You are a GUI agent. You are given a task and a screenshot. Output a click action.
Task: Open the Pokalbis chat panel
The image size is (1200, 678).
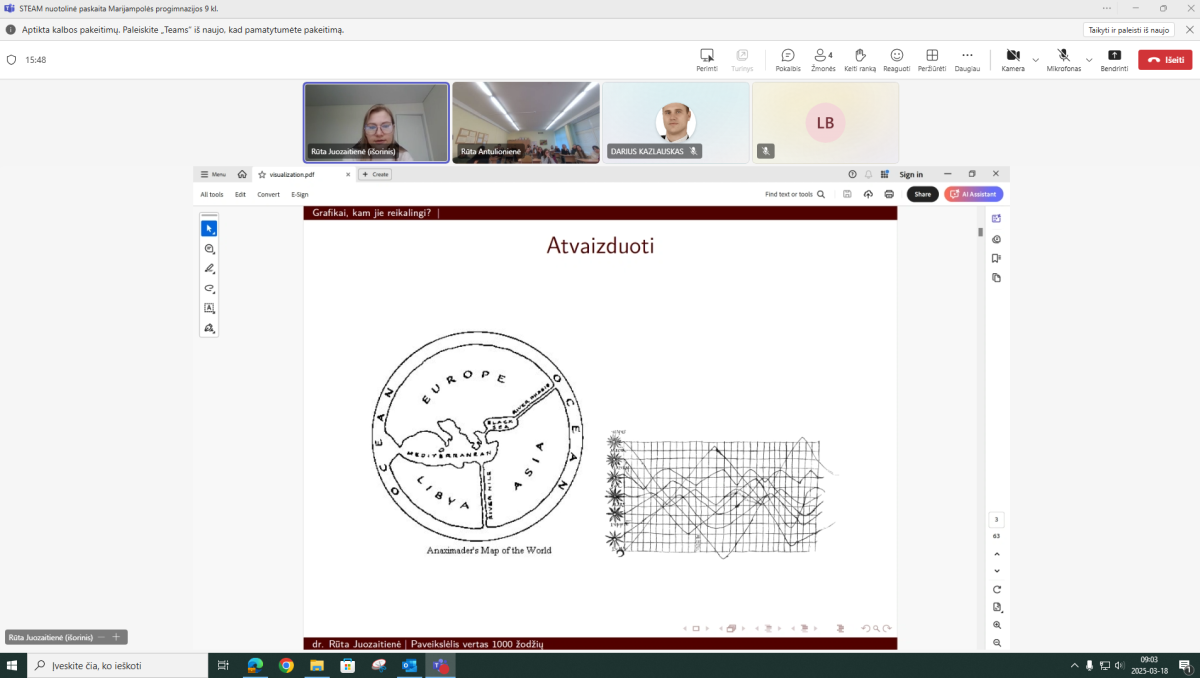point(787,58)
